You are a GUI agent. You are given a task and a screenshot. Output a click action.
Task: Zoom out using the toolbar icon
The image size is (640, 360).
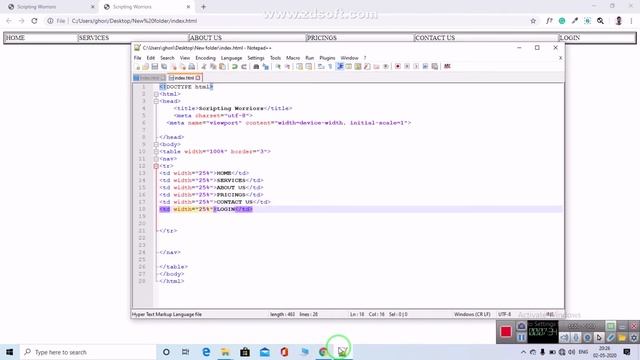pos(287,67)
